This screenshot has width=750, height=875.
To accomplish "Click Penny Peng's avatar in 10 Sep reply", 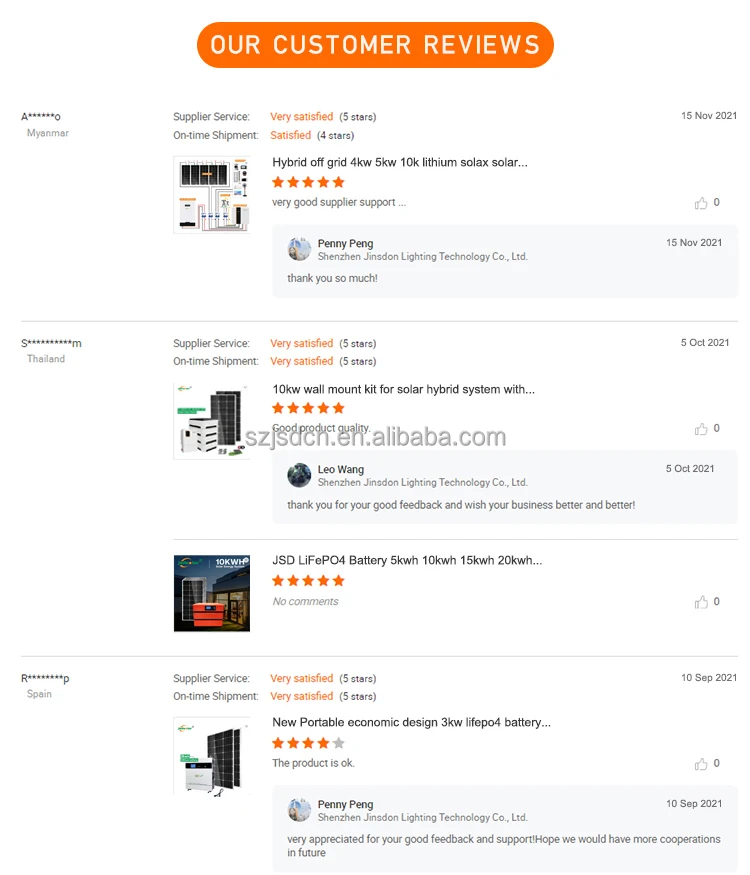I will (299, 810).
